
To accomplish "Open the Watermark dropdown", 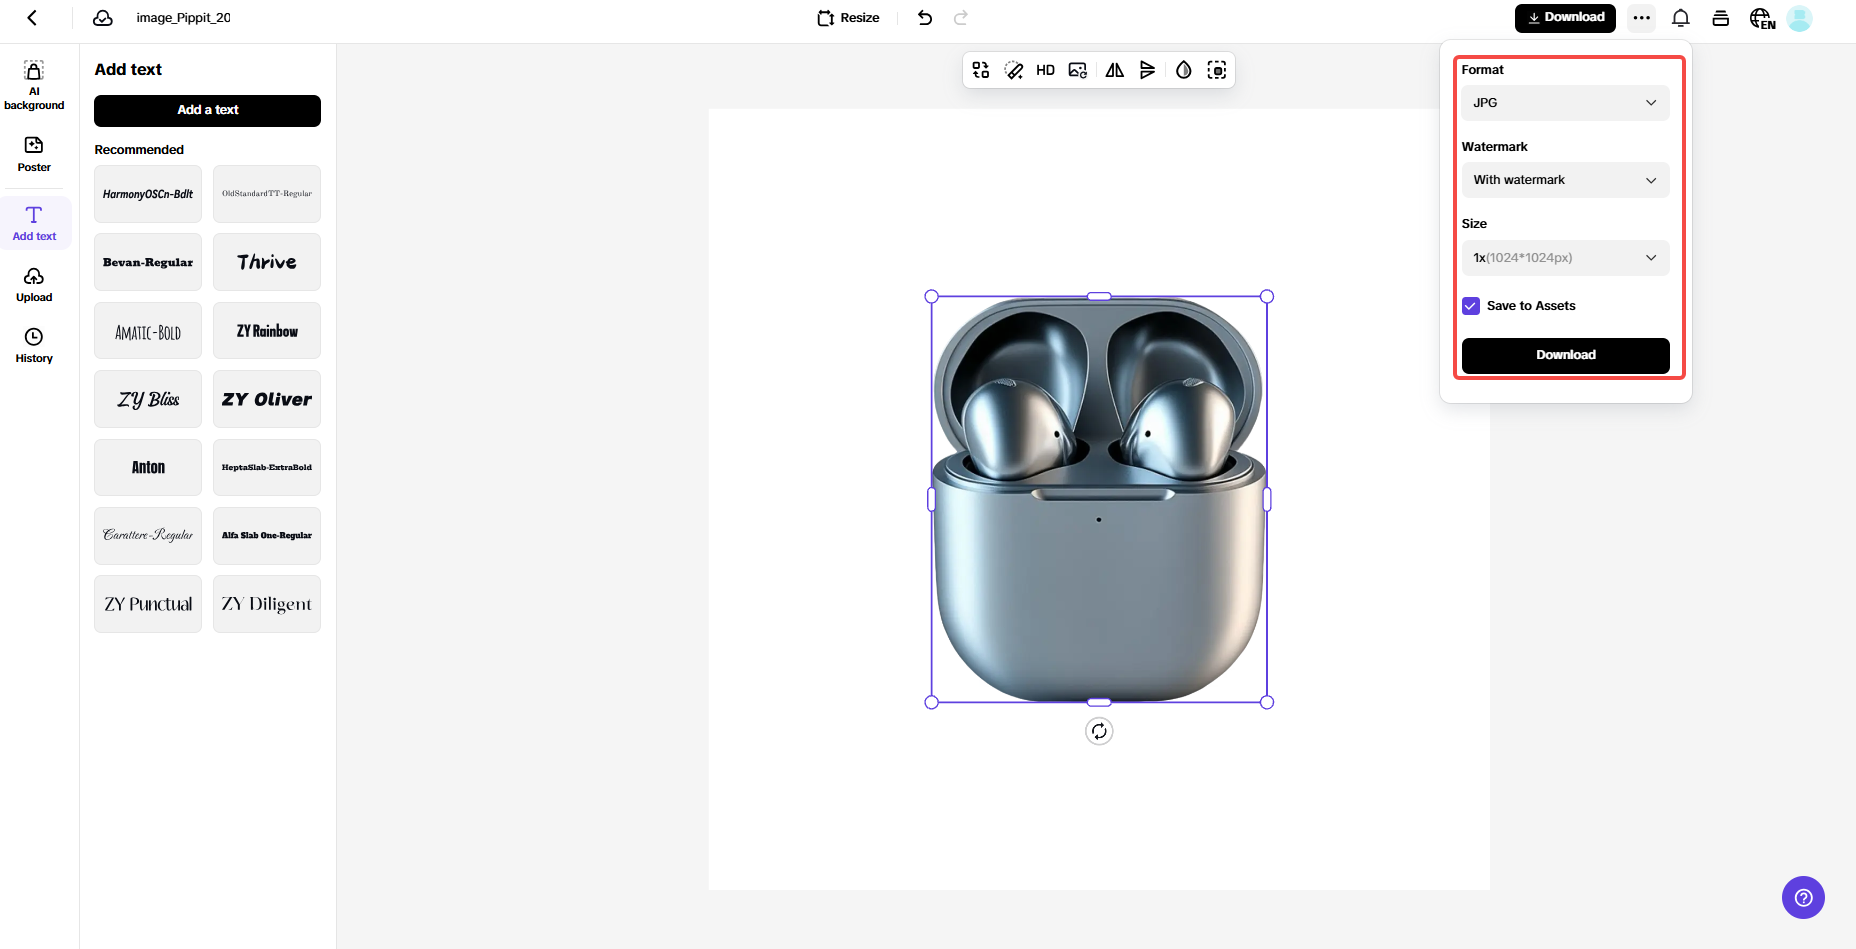I will point(1566,180).
